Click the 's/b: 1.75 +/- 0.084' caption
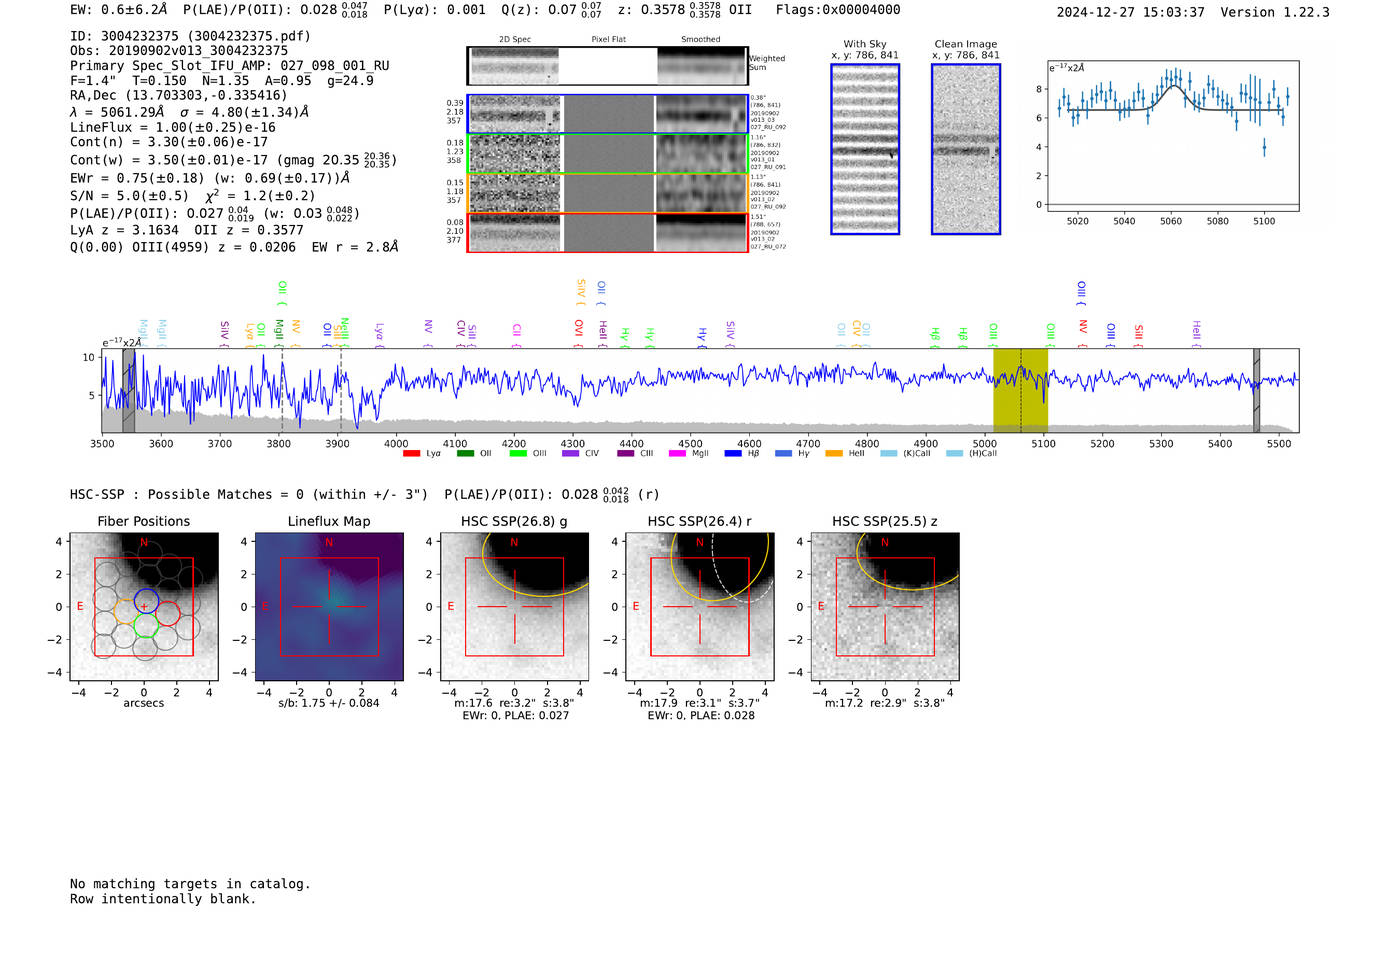Image resolution: width=1400 pixels, height=953 pixels. [x=329, y=703]
